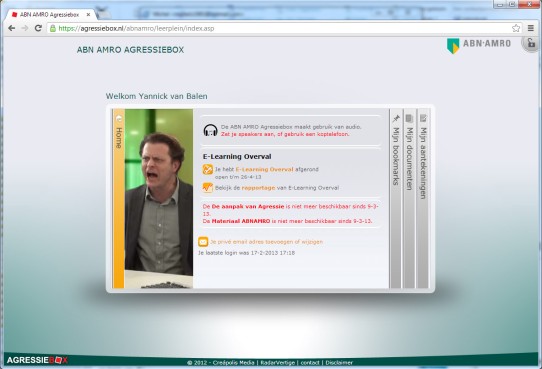Click the E-Learning Overval completed icon
Screen dimensions: 542x369
207,169
